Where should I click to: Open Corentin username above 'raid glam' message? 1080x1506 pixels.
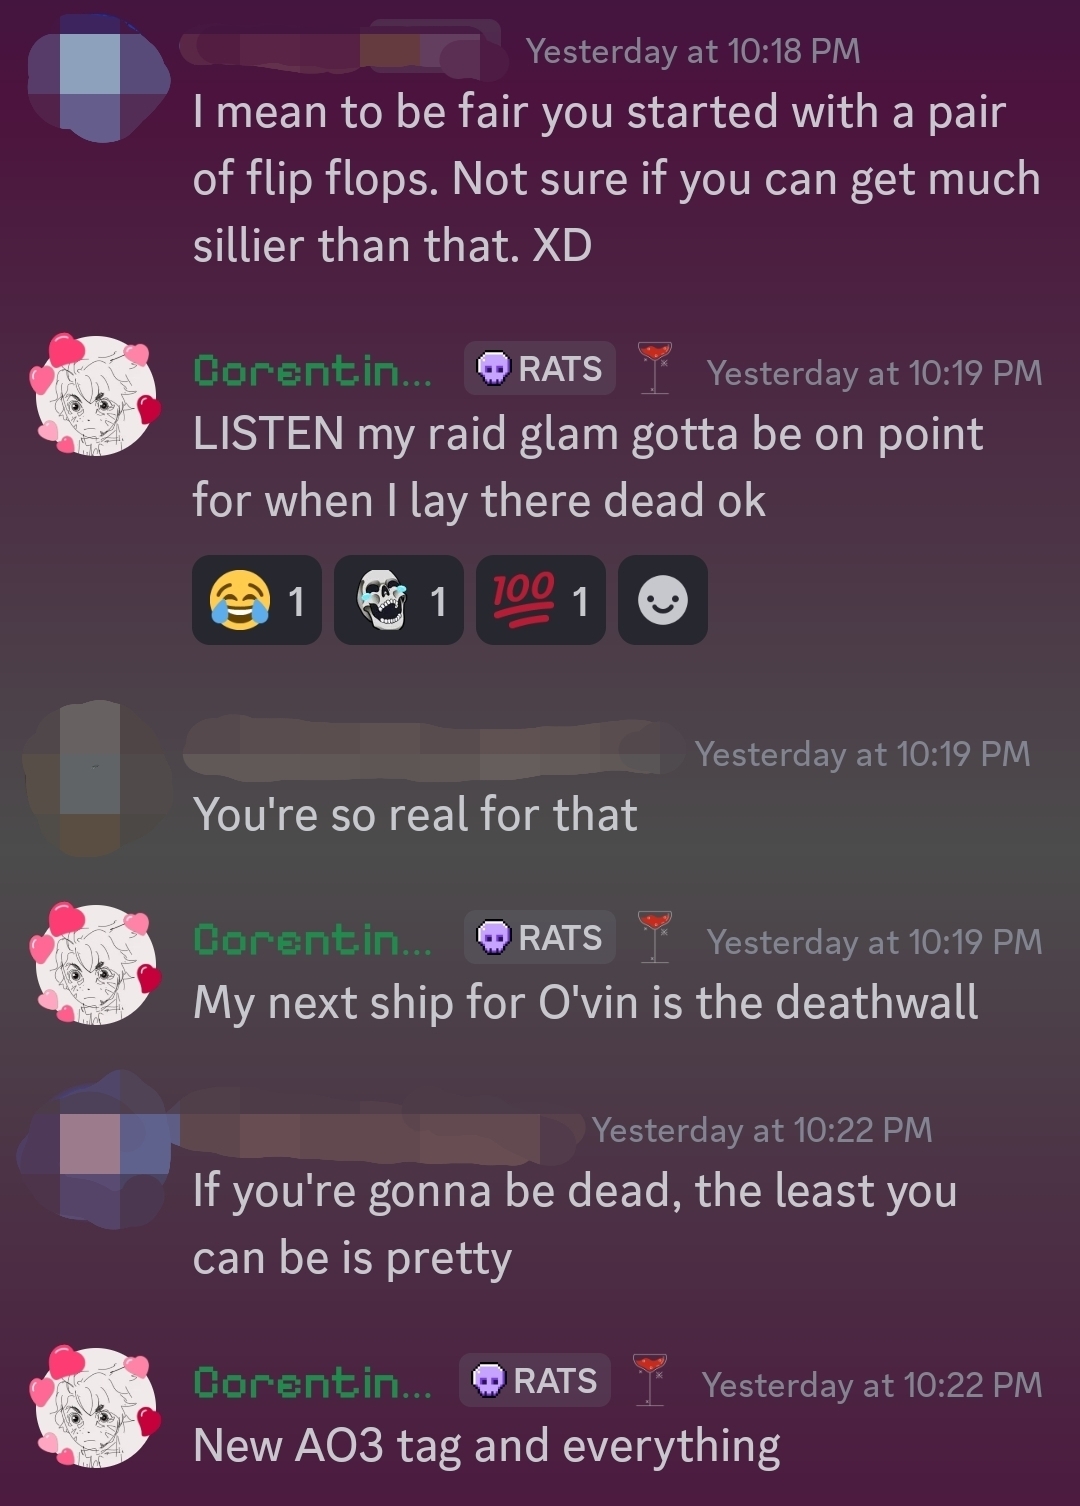pyautogui.click(x=313, y=371)
